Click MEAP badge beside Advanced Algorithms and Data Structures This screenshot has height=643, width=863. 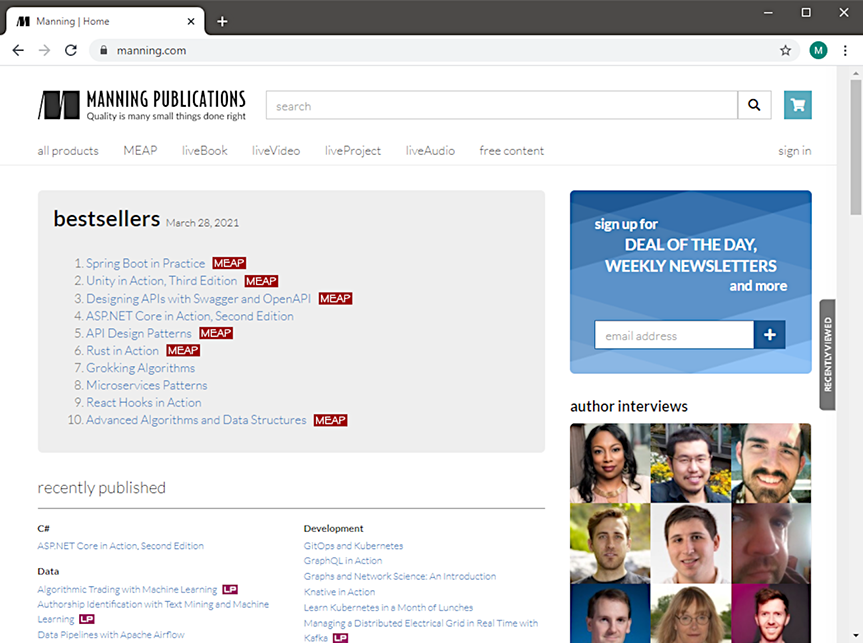tap(330, 420)
